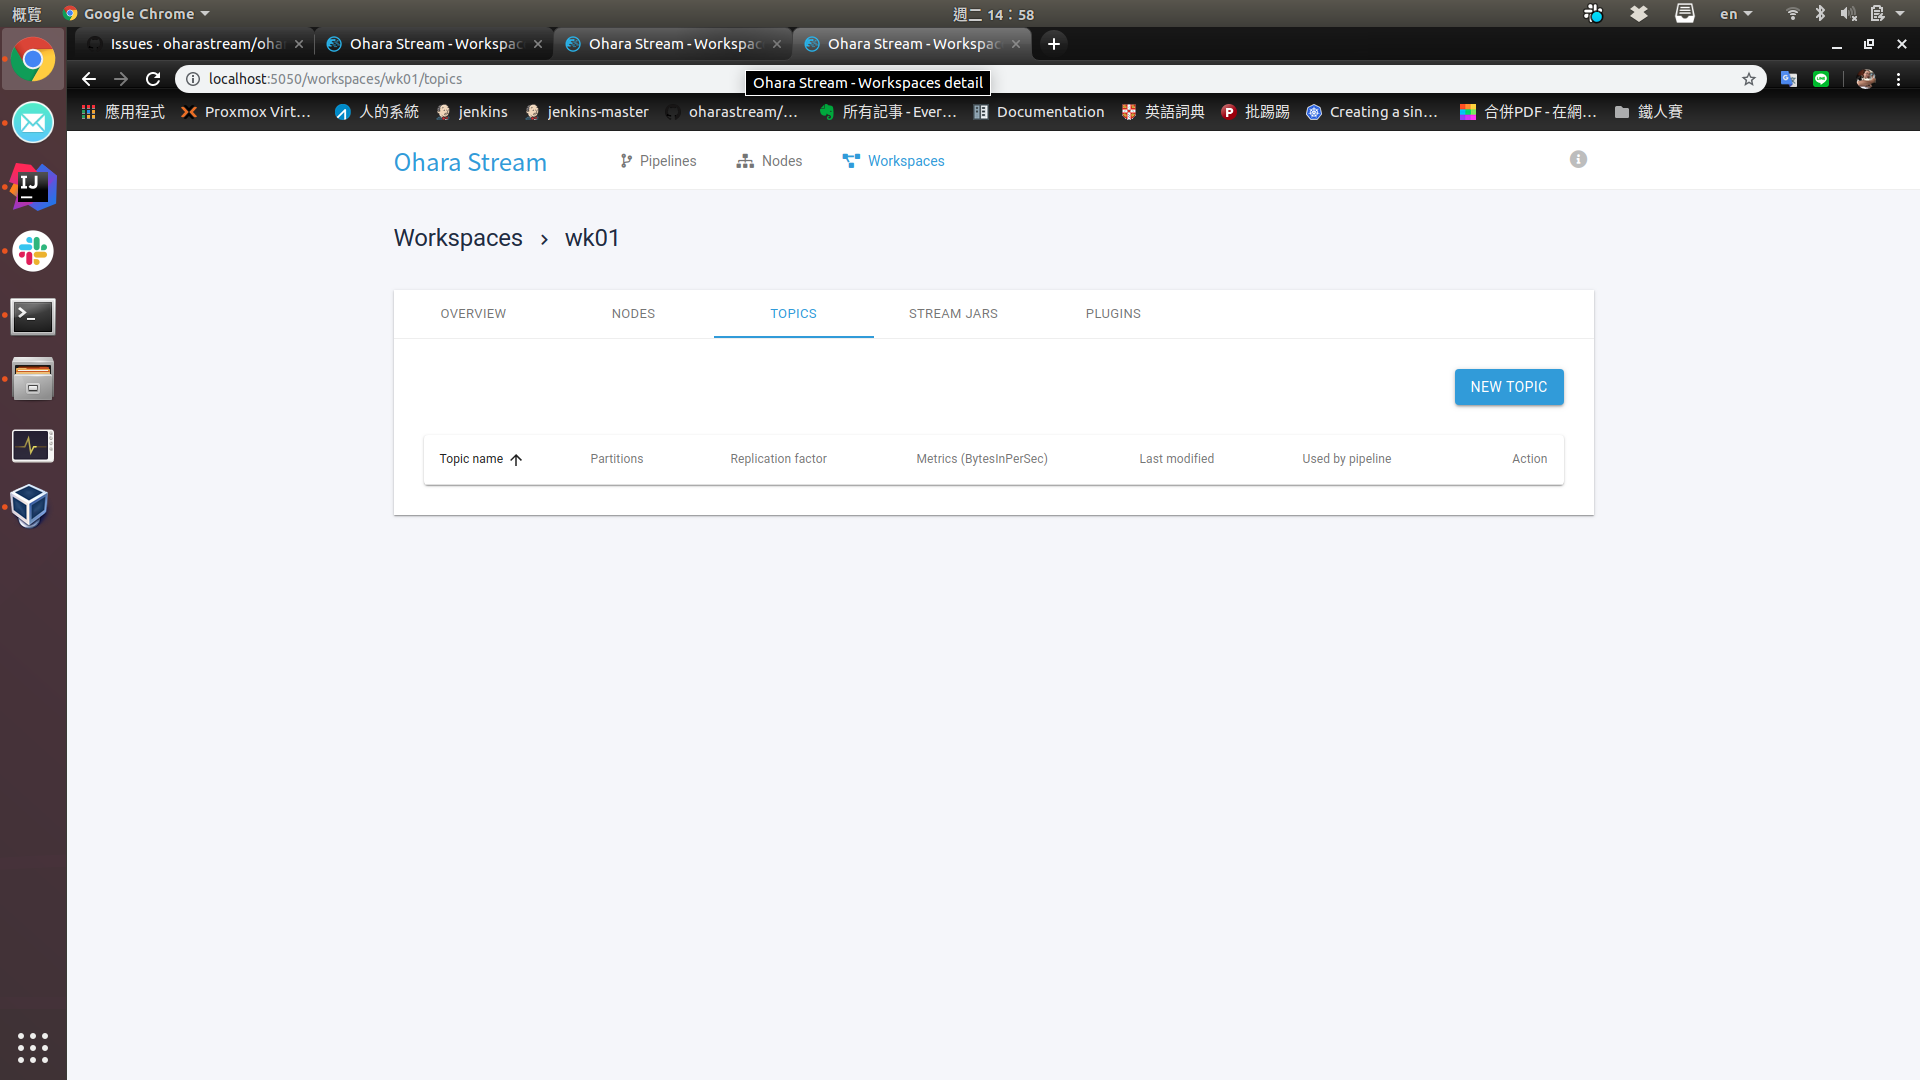Open the 批踢踢 bookmark
The image size is (1920, 1080).
(1256, 112)
